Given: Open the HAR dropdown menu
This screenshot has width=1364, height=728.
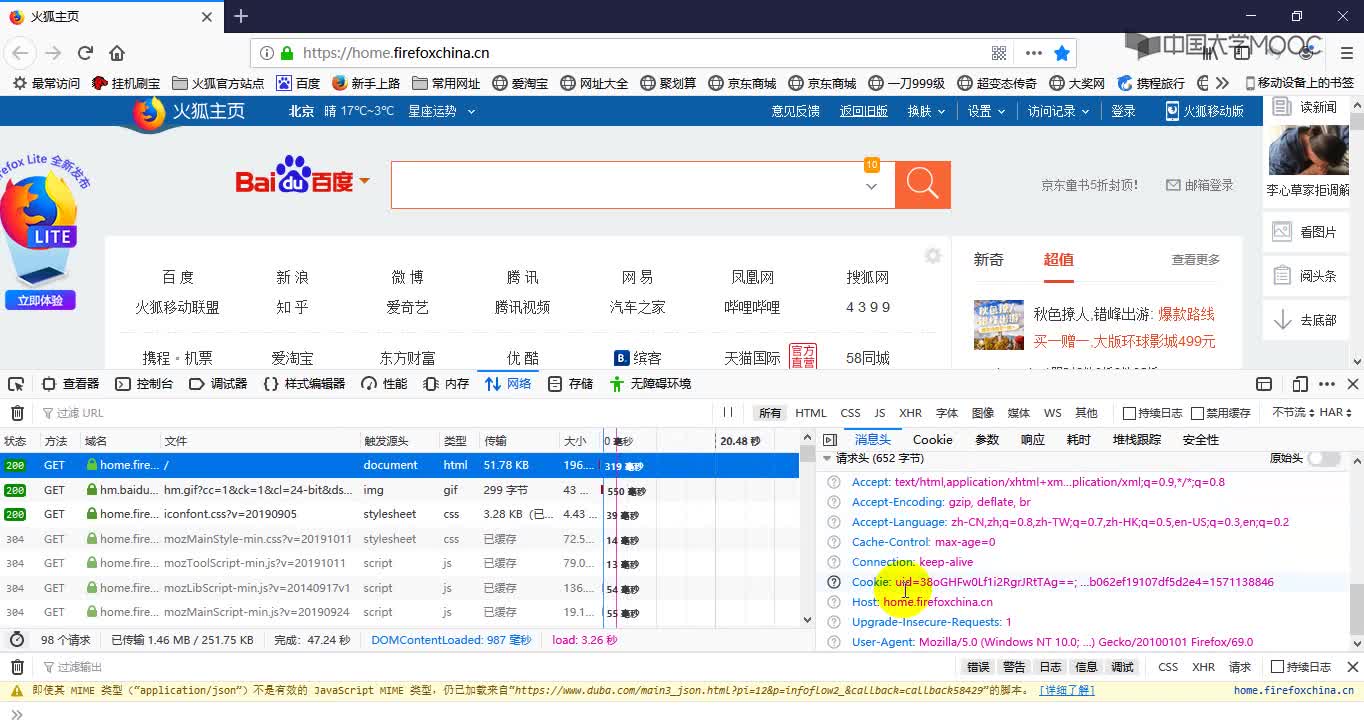Looking at the screenshot, I should tap(1336, 413).
